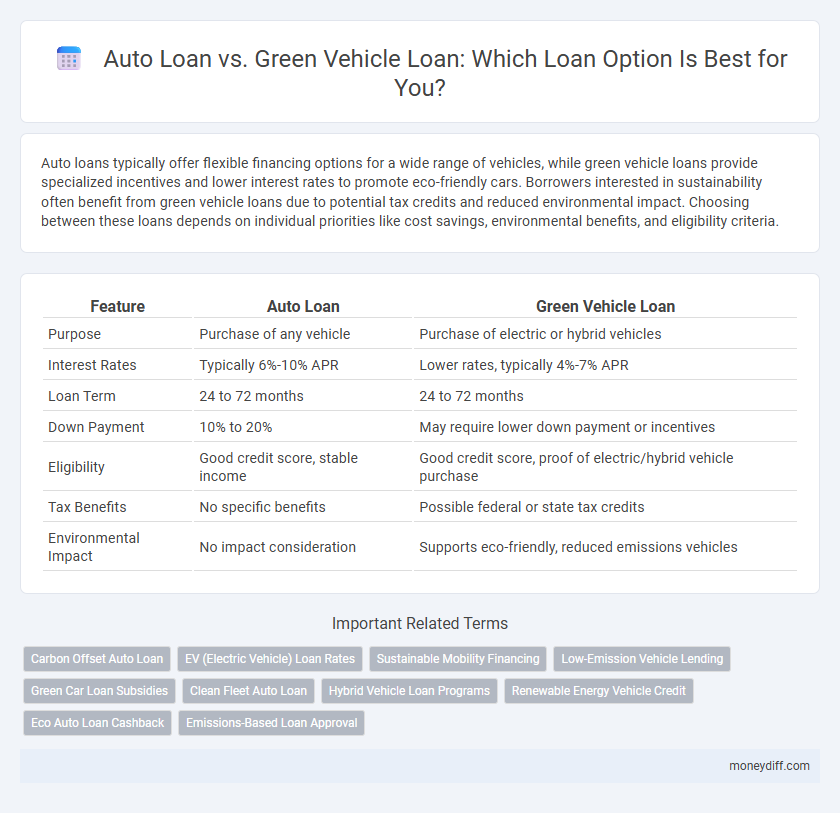The image size is (840, 813).
Task: Select the Low-Emission Vehicle Lending tag
Action: [x=642, y=659]
